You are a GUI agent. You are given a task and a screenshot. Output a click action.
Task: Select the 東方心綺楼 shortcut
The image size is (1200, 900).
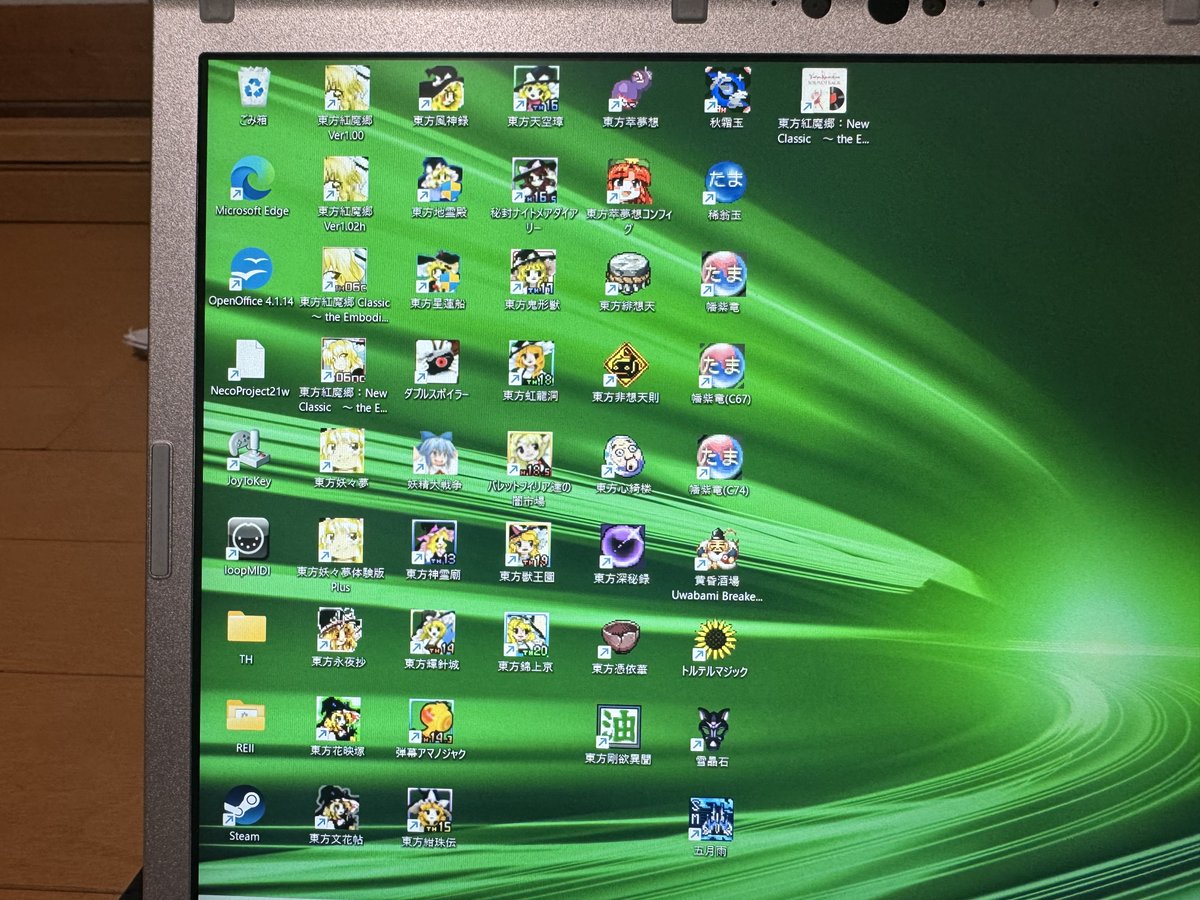624,456
